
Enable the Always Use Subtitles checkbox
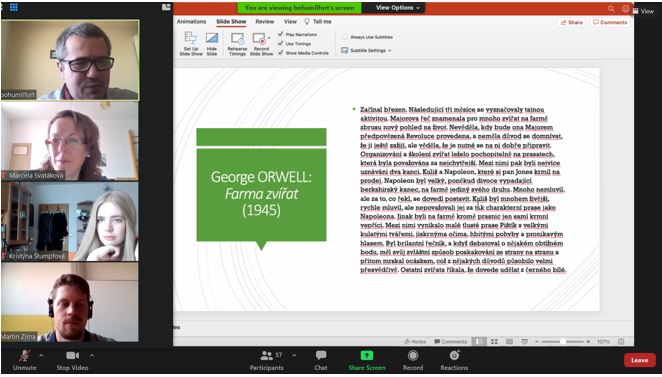(345, 37)
